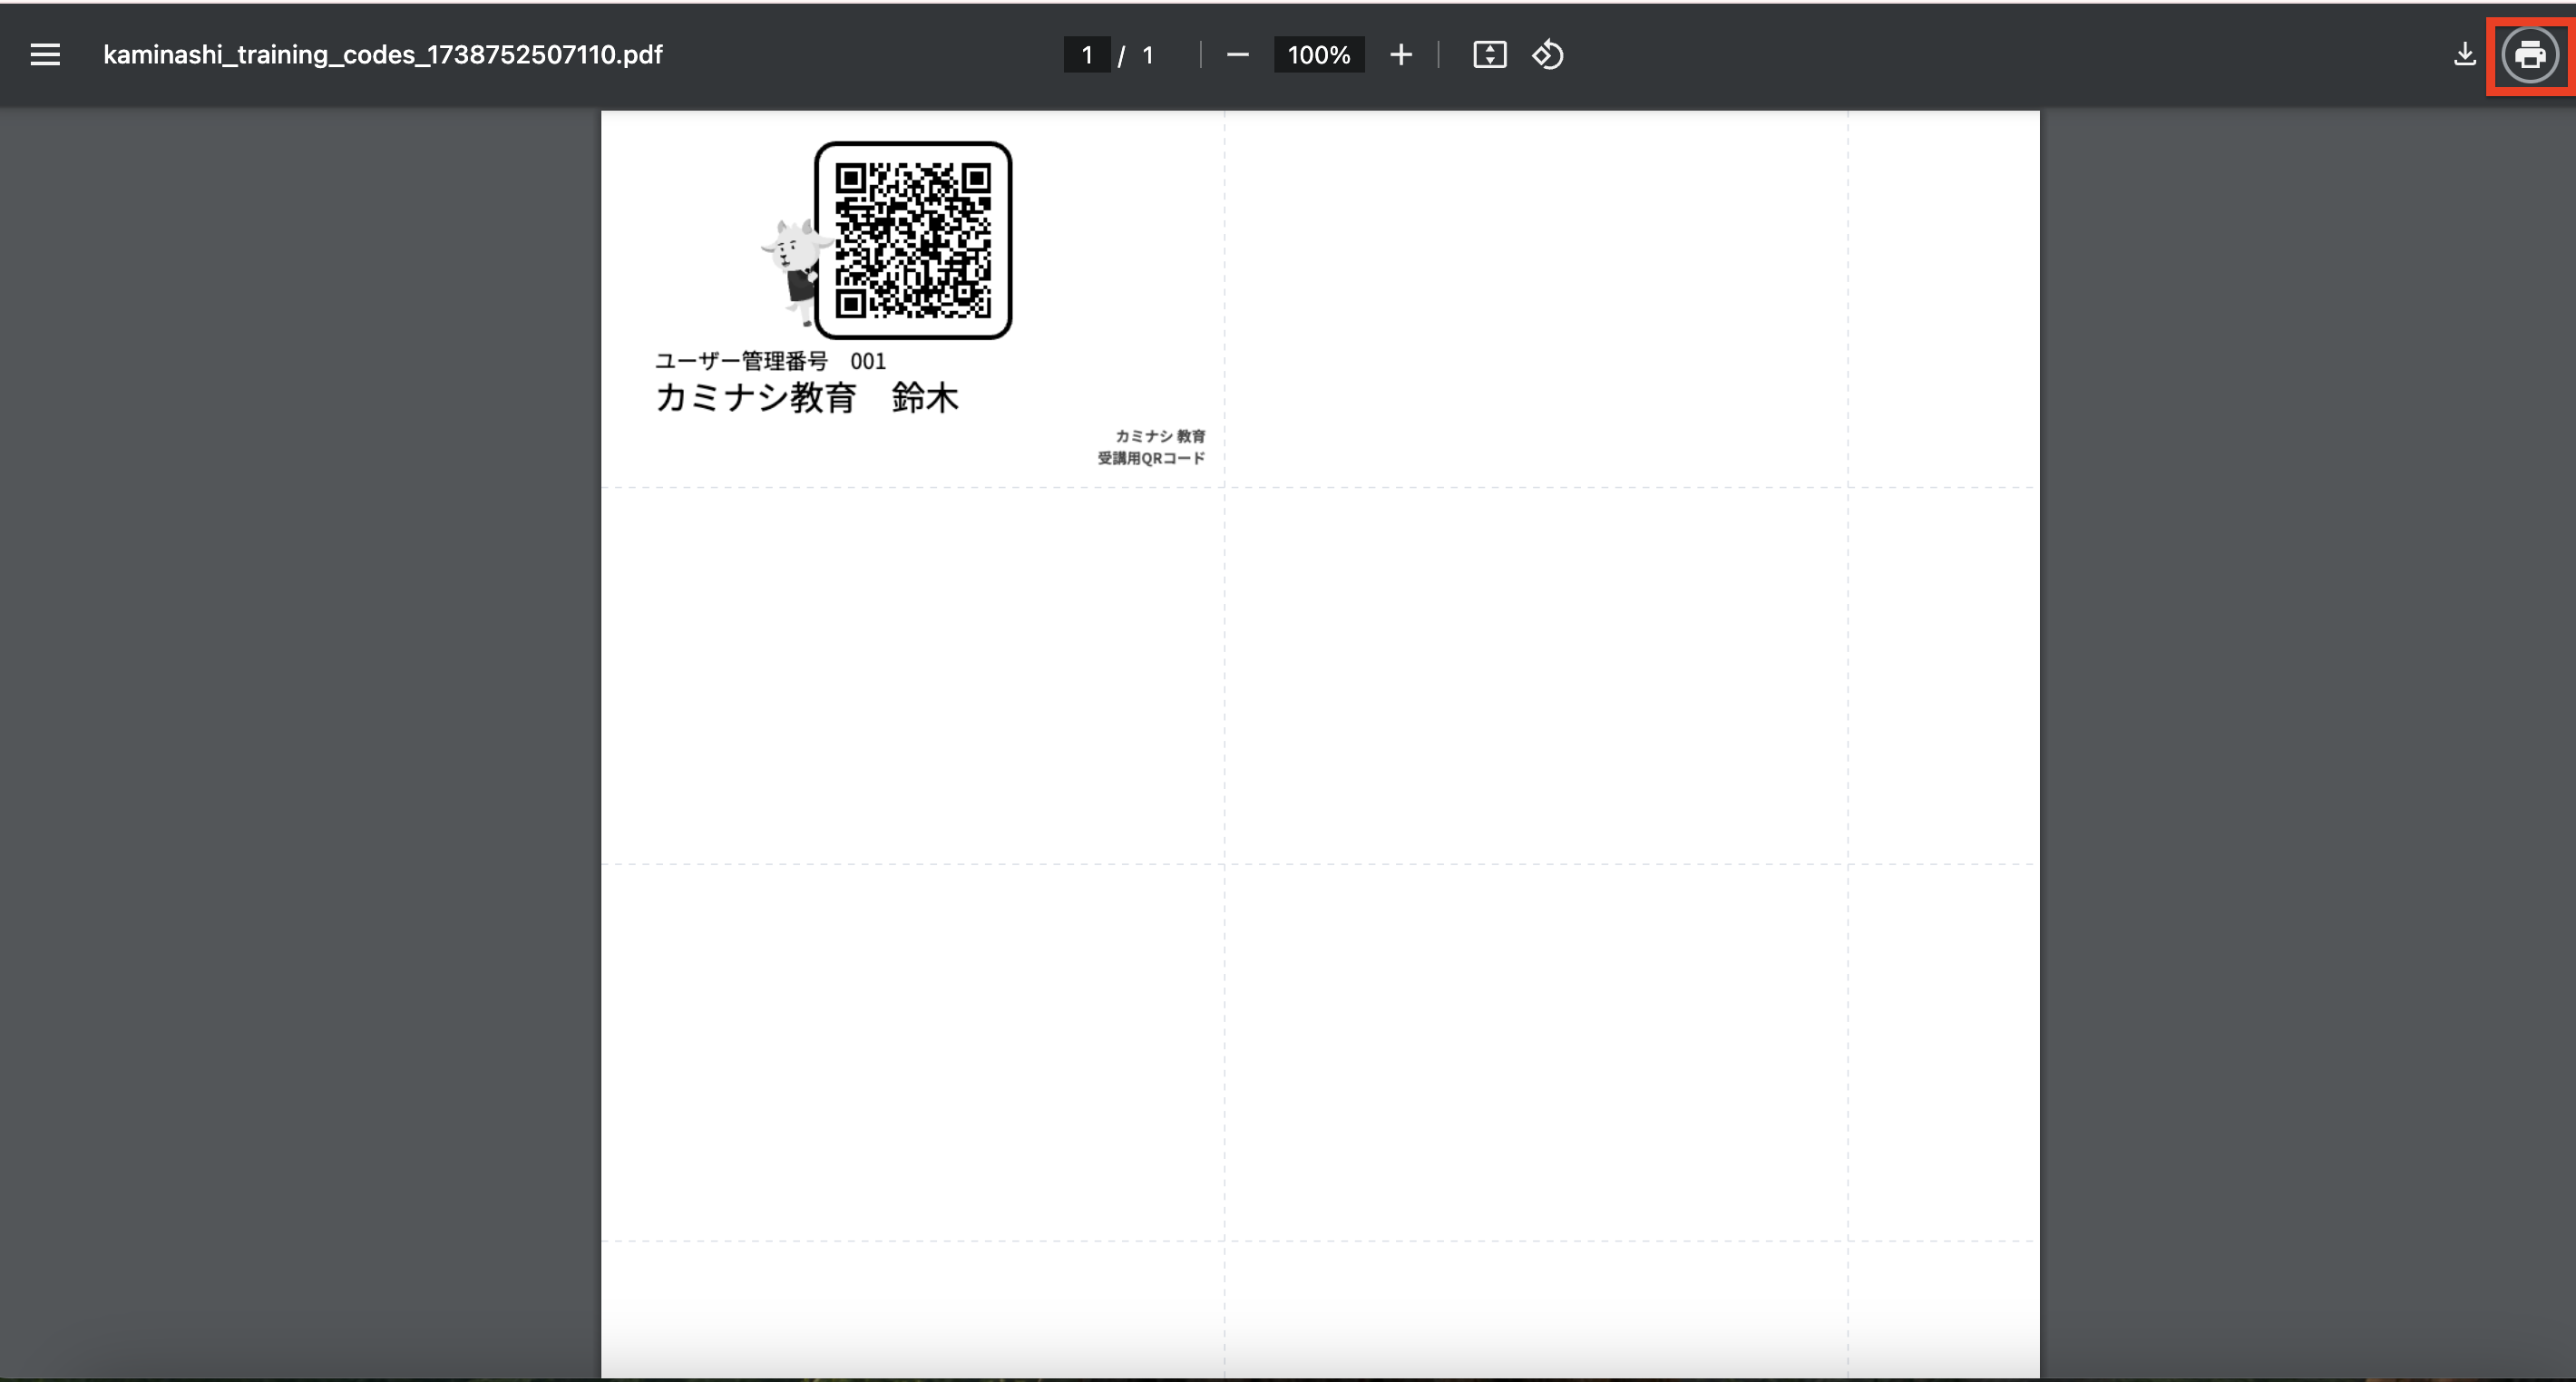Click the text ユーザー管理番号 001
The height and width of the screenshot is (1382, 2576).
click(771, 361)
